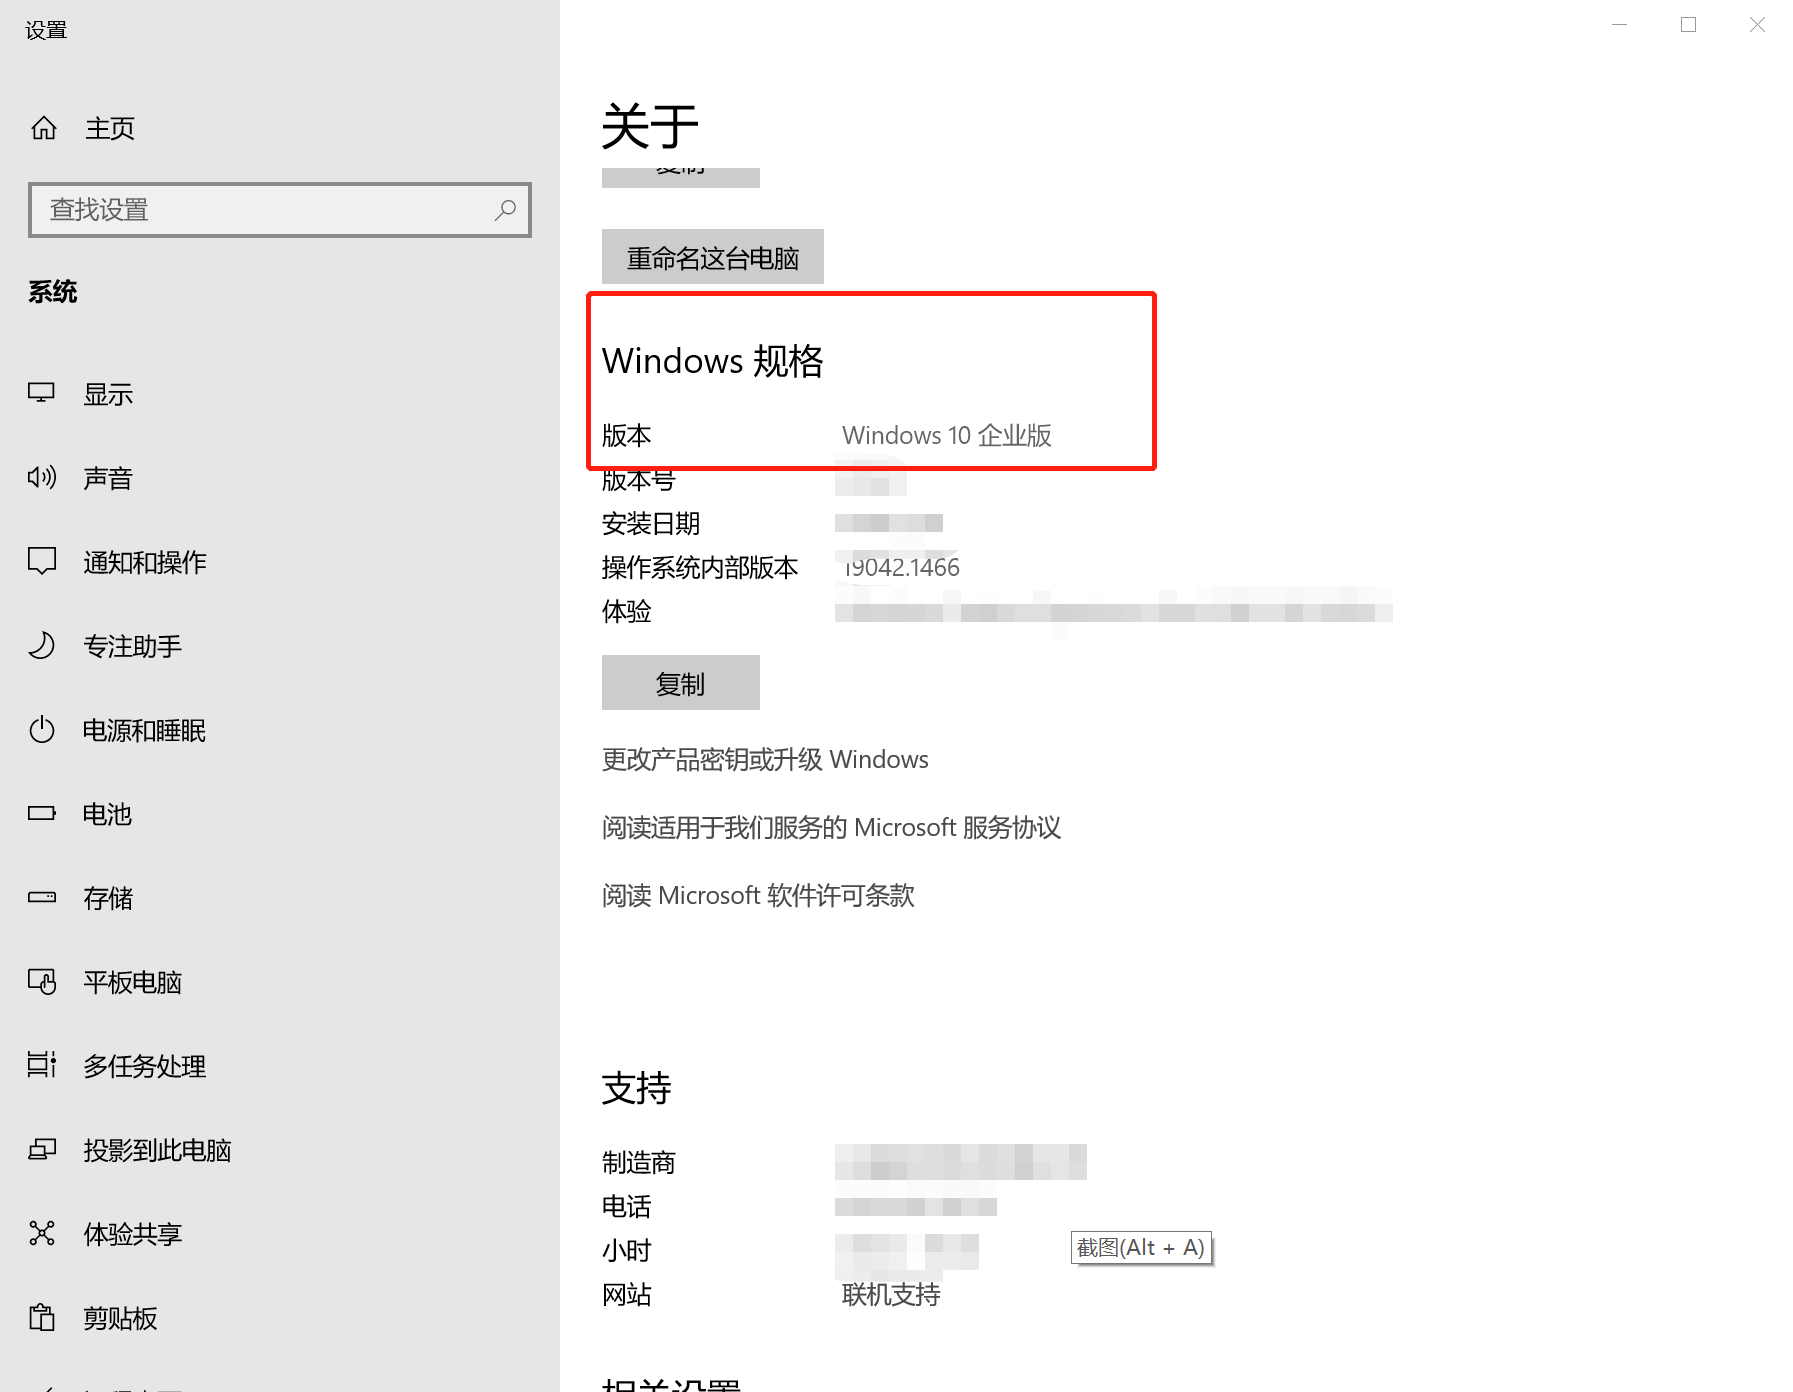Click the 通知和操作 notification icon
Screen dimensions: 1793x1392
[41, 561]
